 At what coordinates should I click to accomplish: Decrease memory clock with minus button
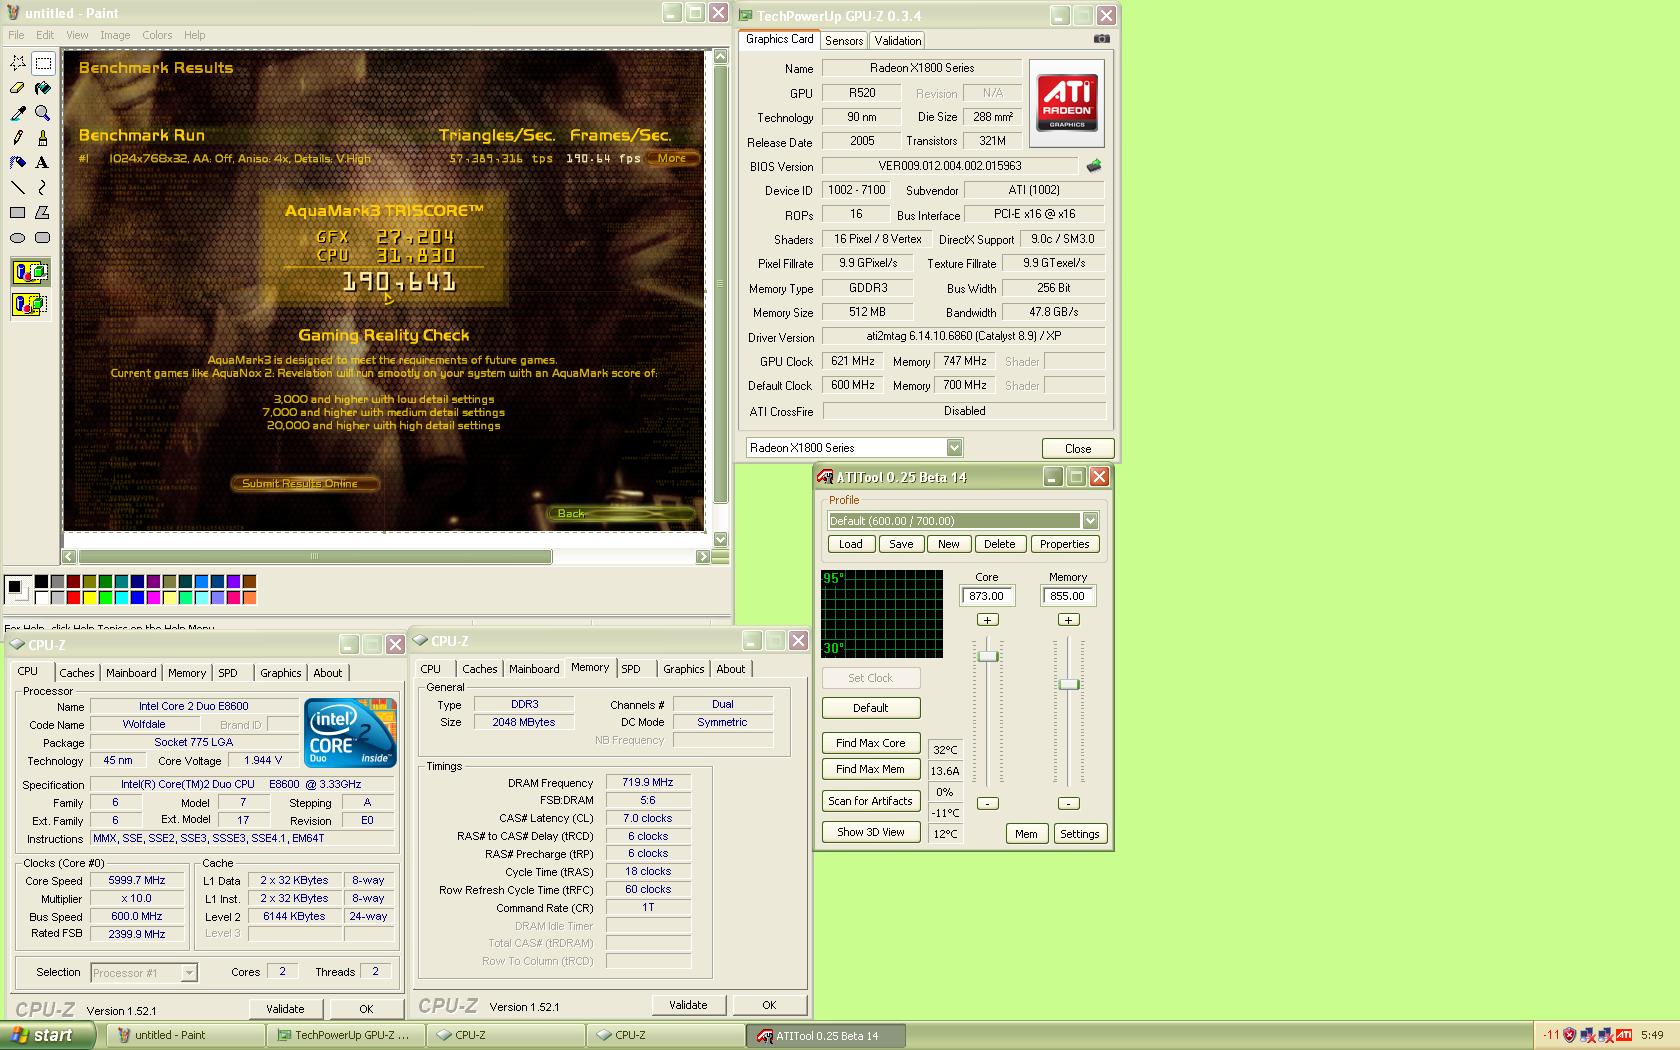click(x=1069, y=803)
